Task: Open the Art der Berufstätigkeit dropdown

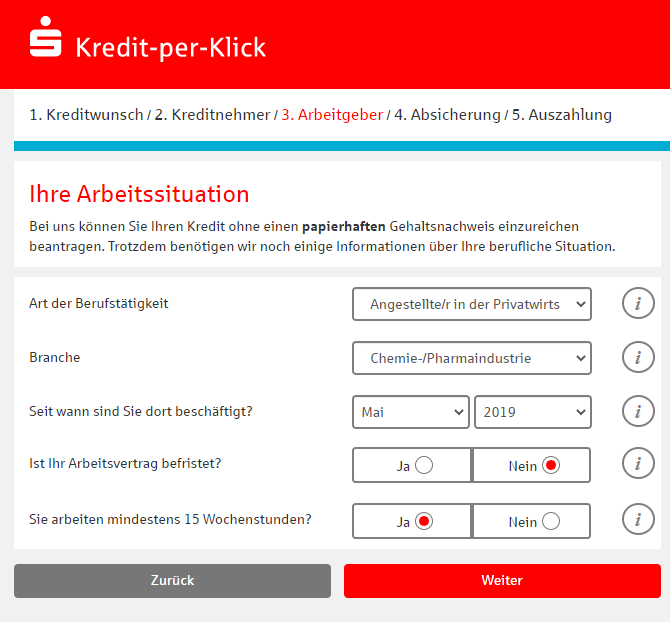Action: pos(471,304)
